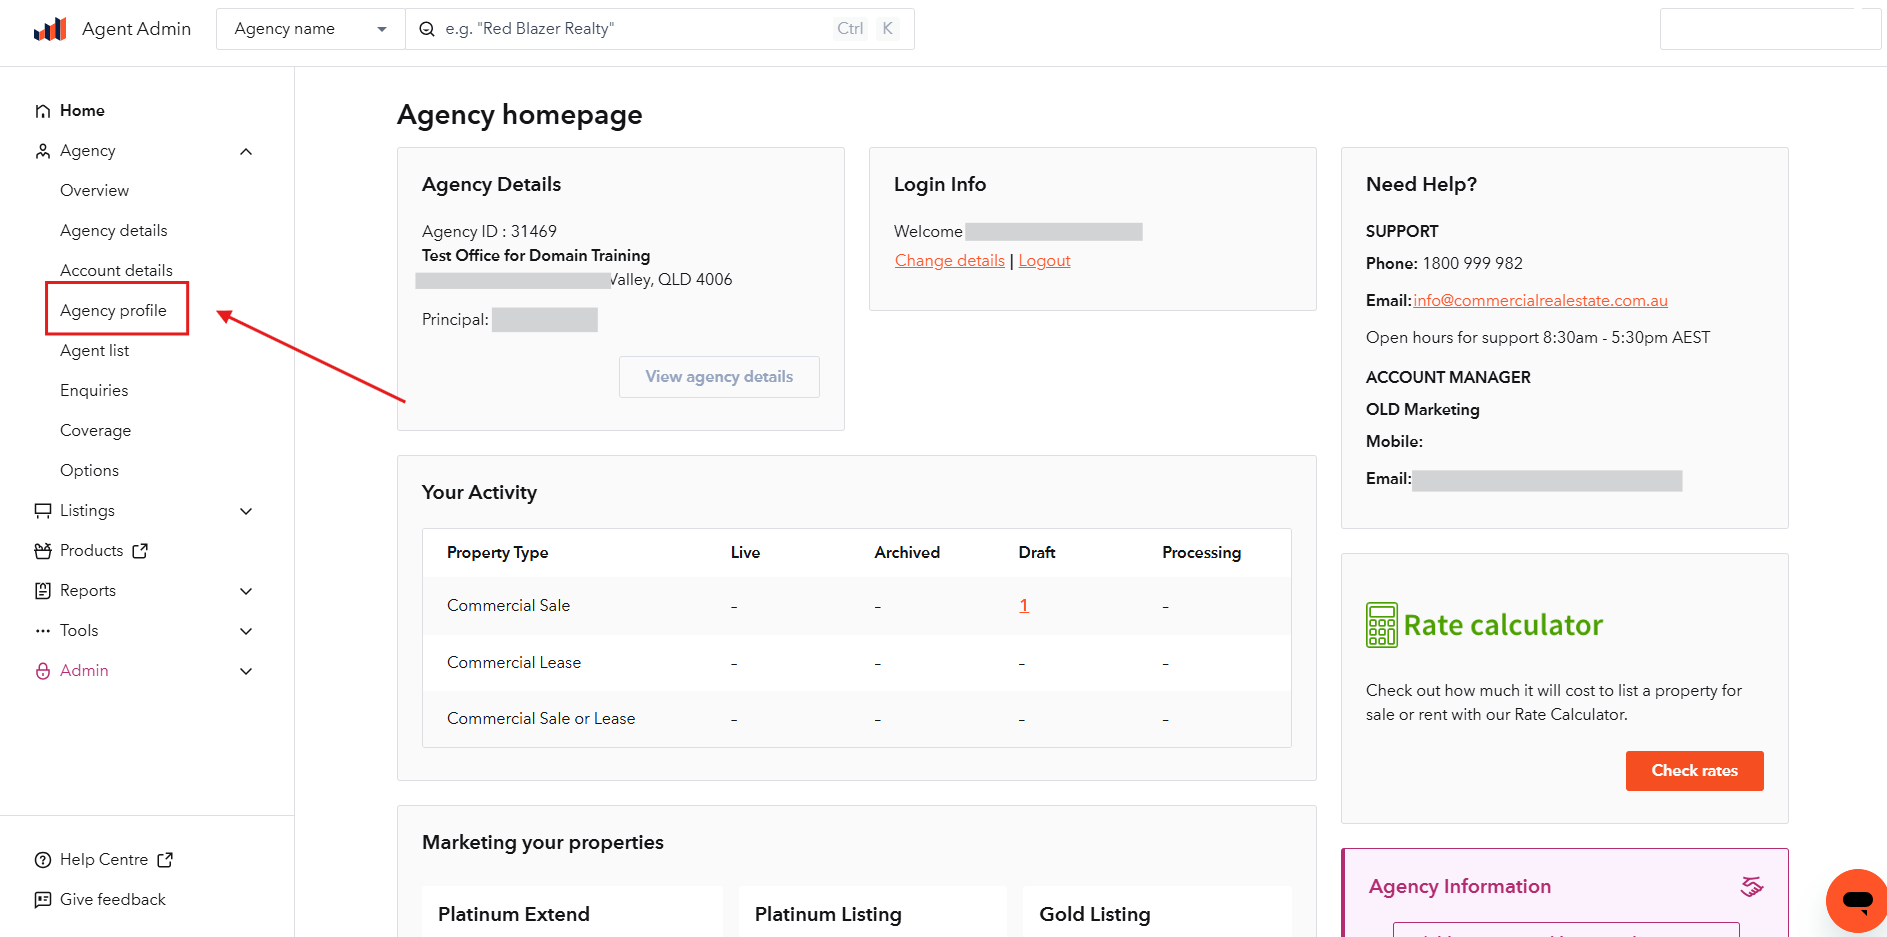The image size is (1887, 937).
Task: Click the Give feedback speech icon
Action: [43, 900]
